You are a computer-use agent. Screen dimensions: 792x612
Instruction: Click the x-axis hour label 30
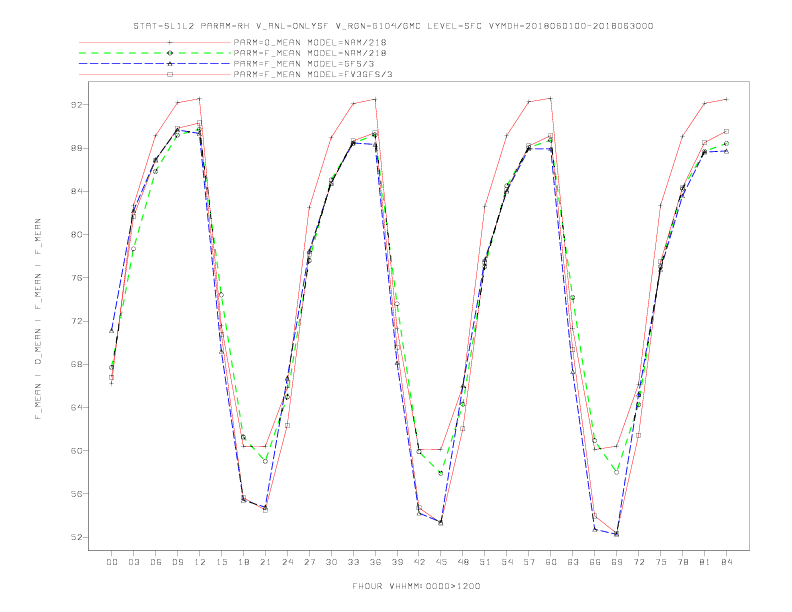(331, 562)
